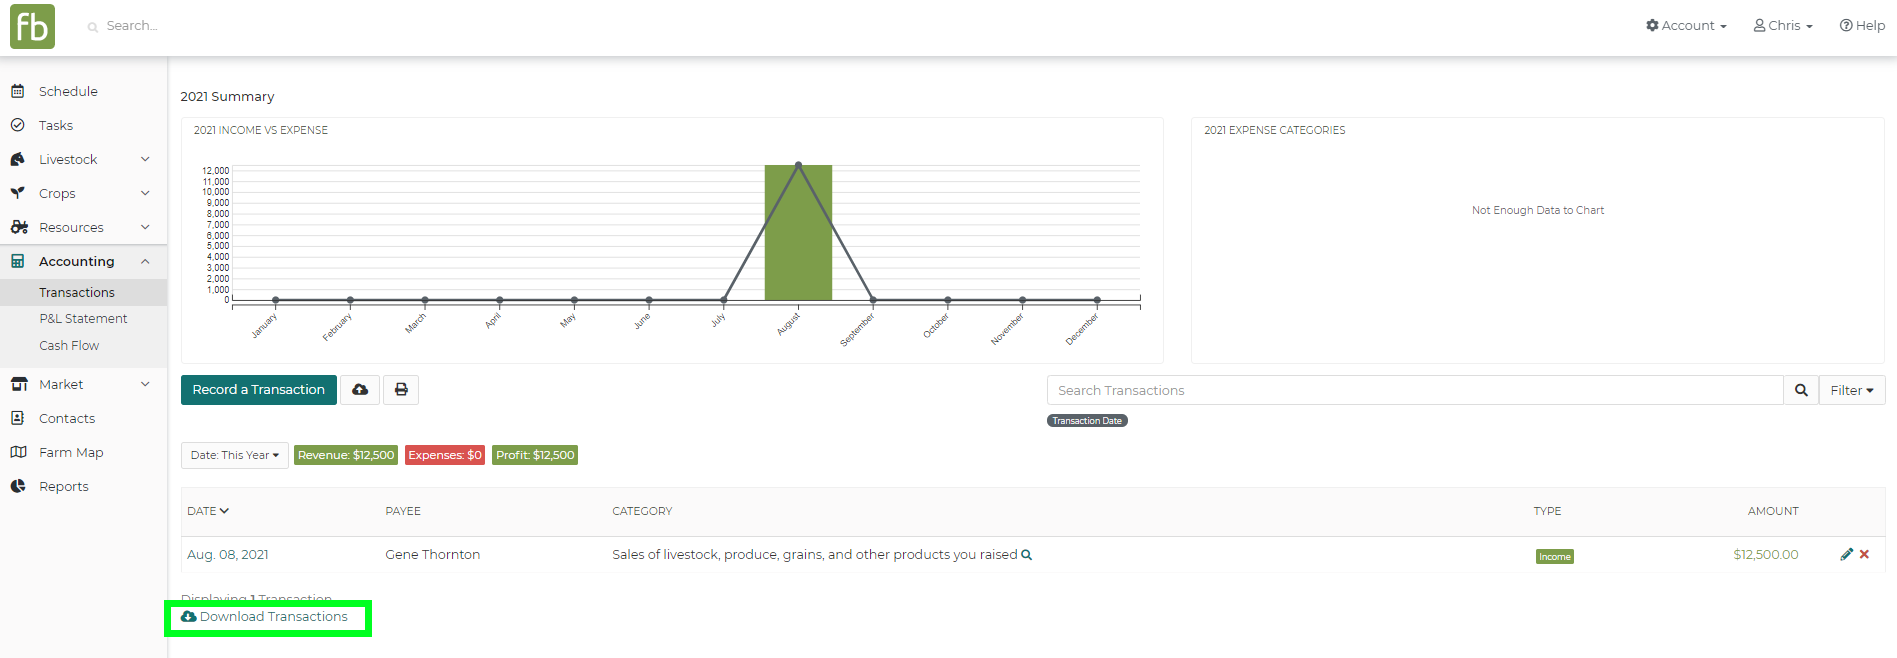
Task: Delete the Gene Thornton transaction red X
Action: click(1864, 554)
